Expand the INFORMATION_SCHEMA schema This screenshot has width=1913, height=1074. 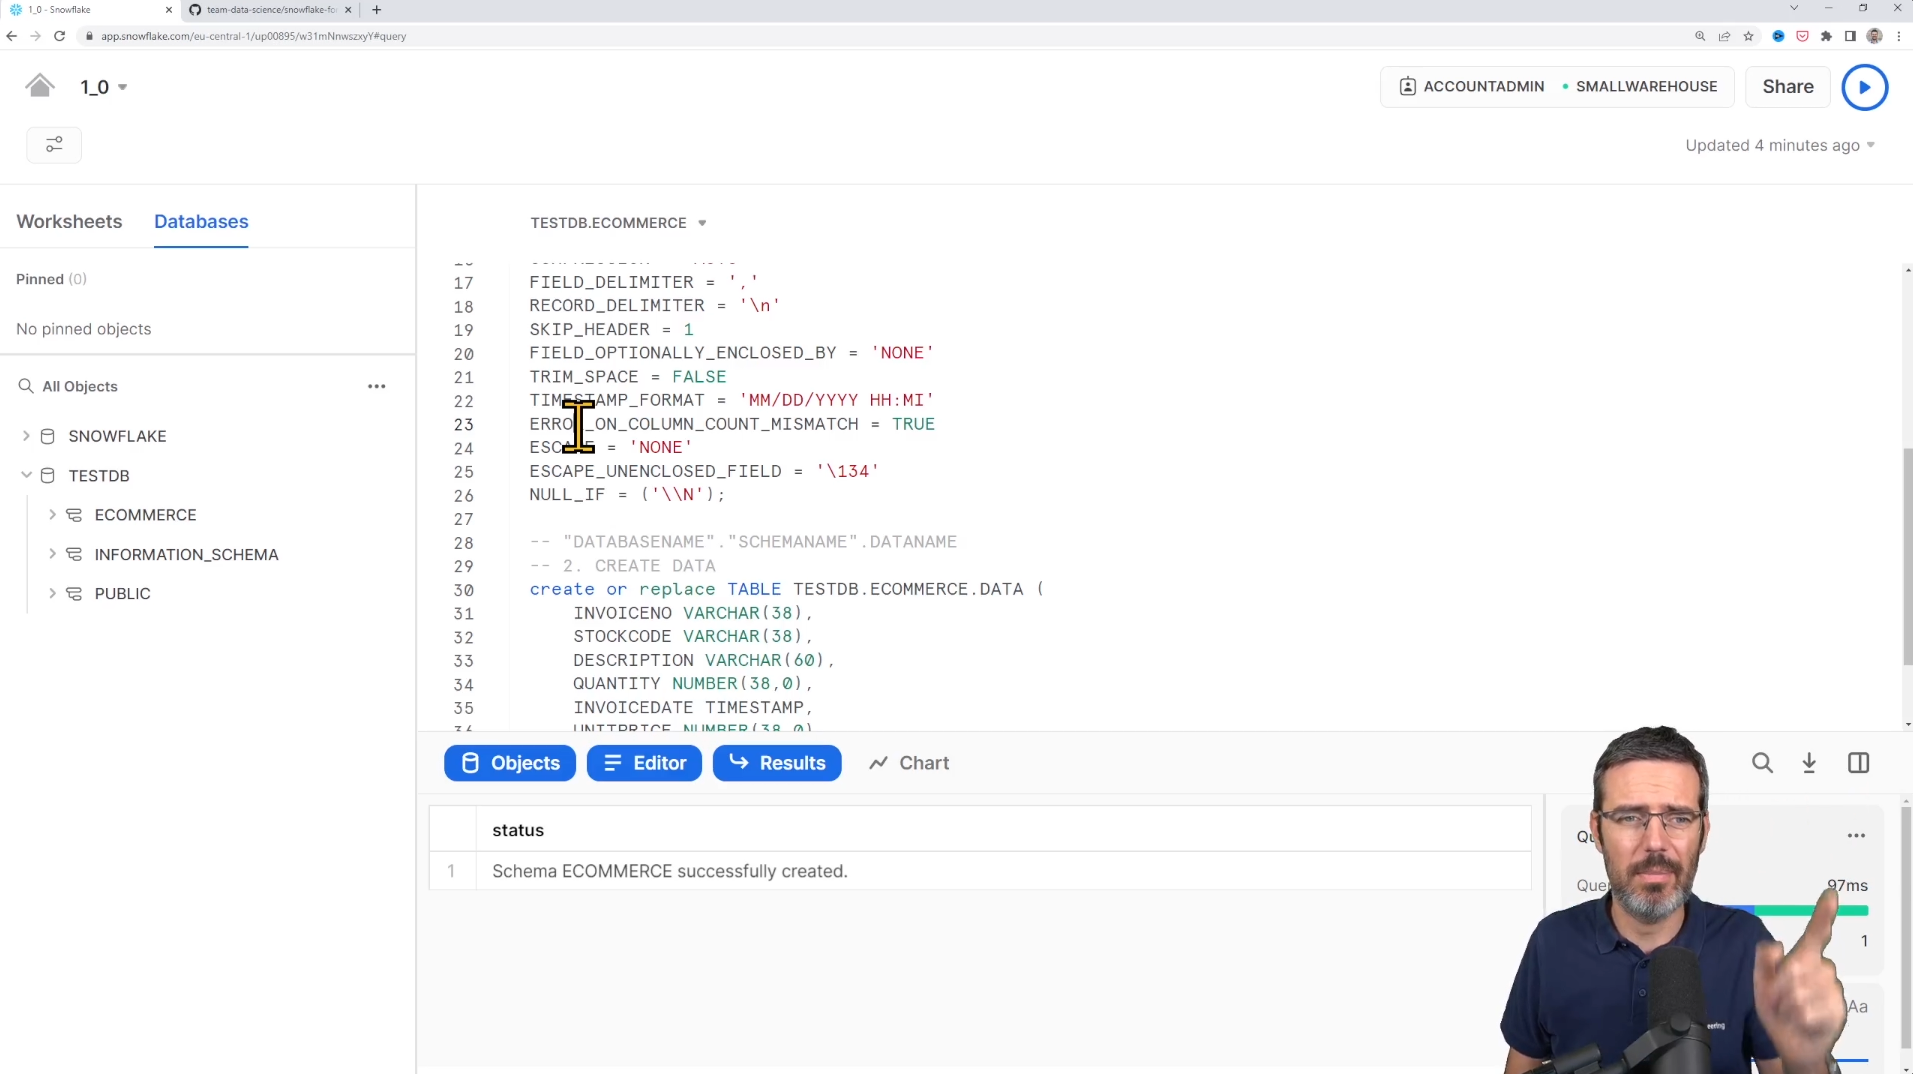pyautogui.click(x=52, y=554)
